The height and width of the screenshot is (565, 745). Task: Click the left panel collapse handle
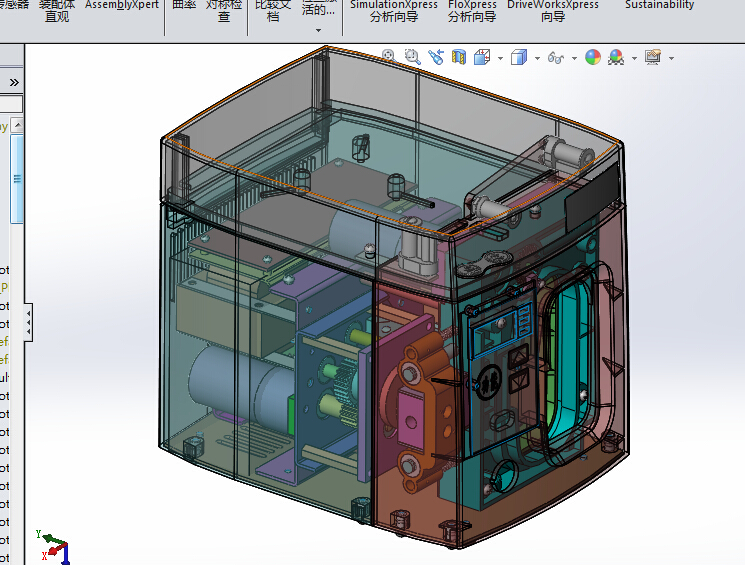29,322
